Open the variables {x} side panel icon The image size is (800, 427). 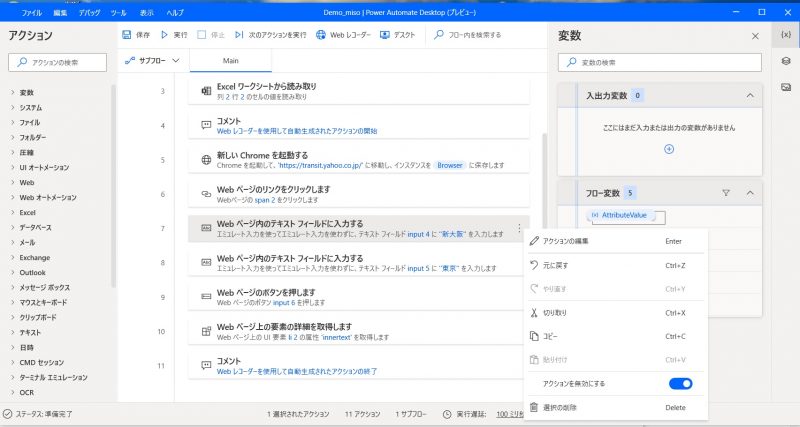pos(785,35)
